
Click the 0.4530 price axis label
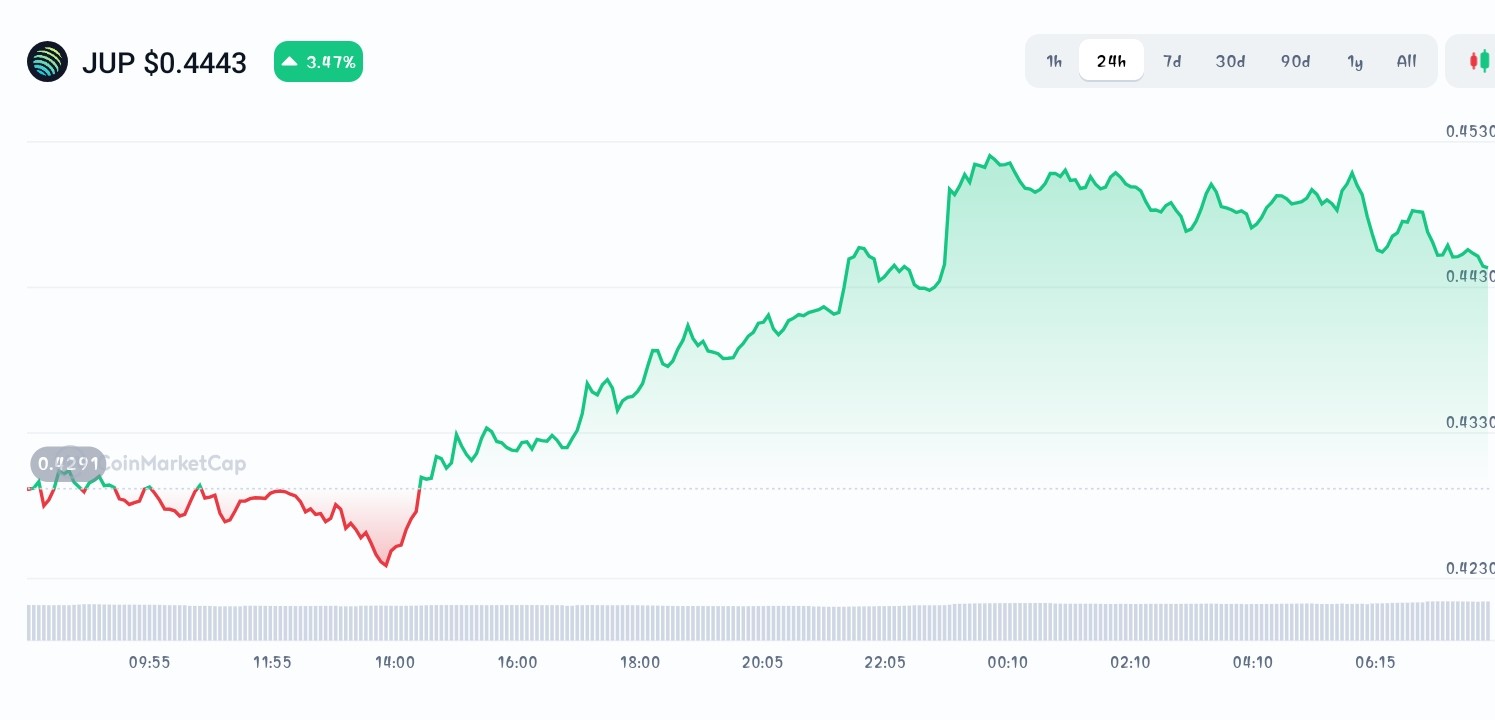click(x=1469, y=131)
